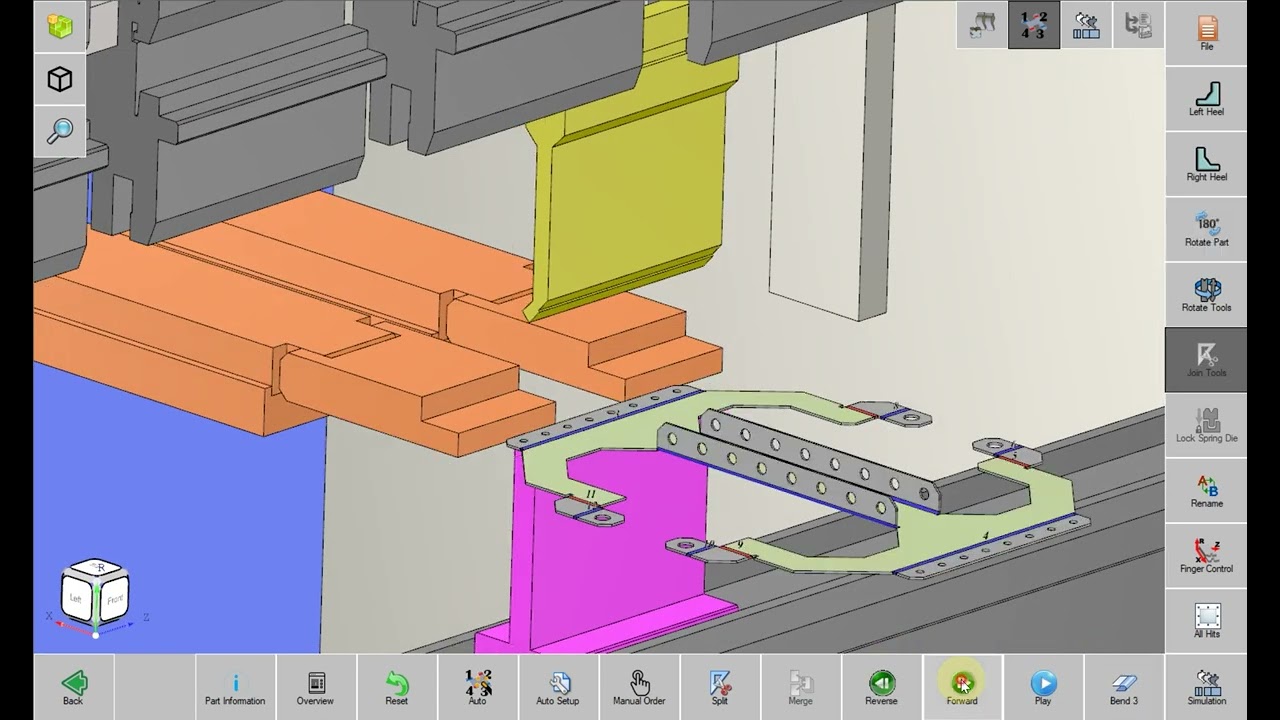Show All Hits

coord(1206,620)
